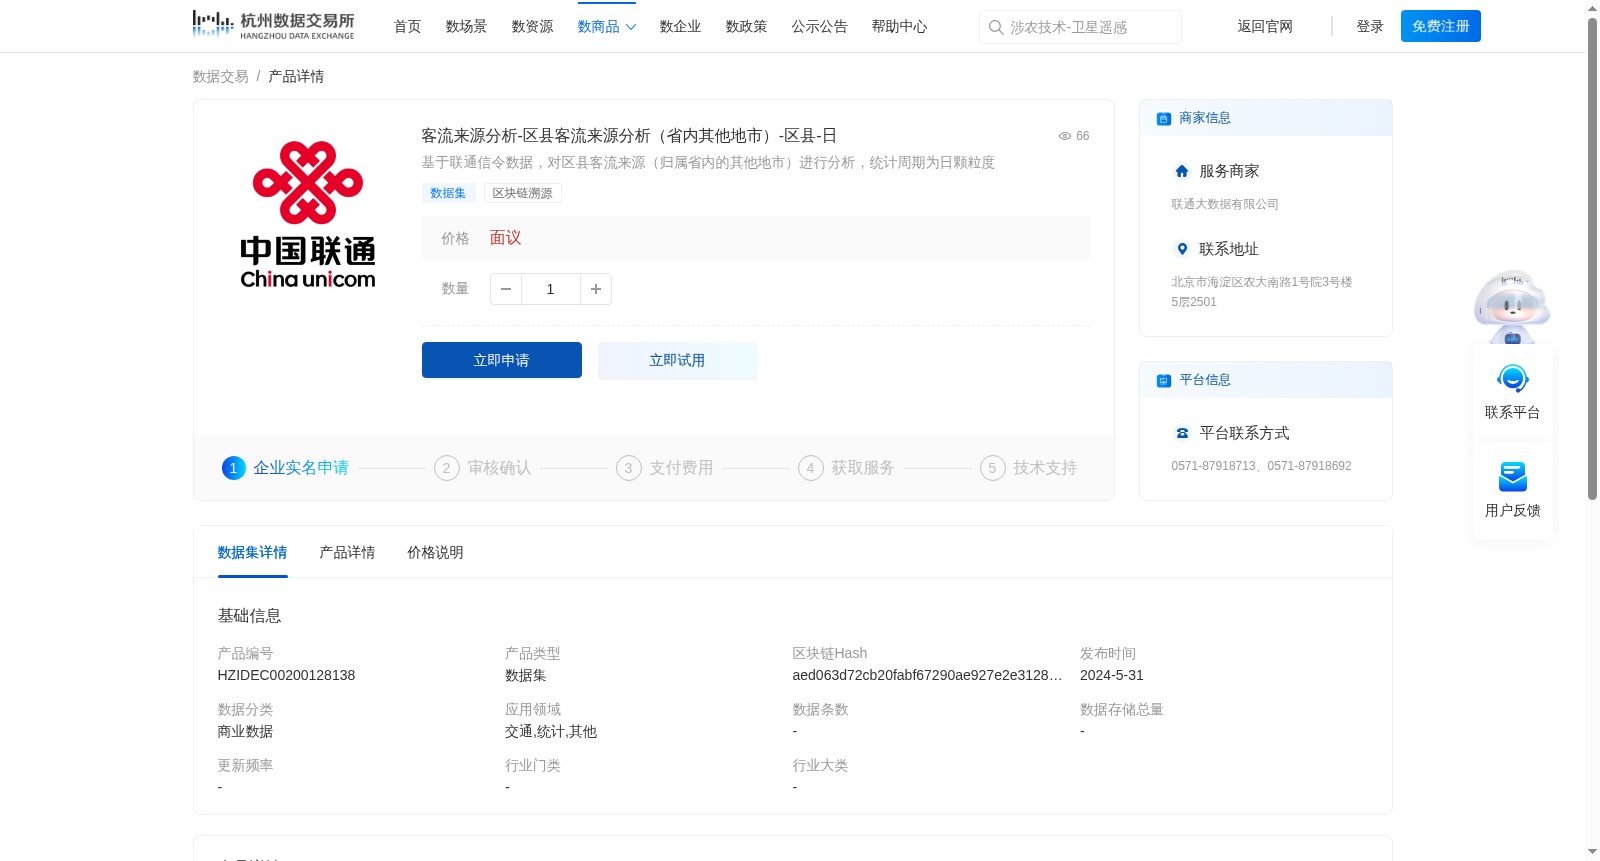1600x861 pixels.
Task: Open 数场景 navigation item
Action: 466,27
